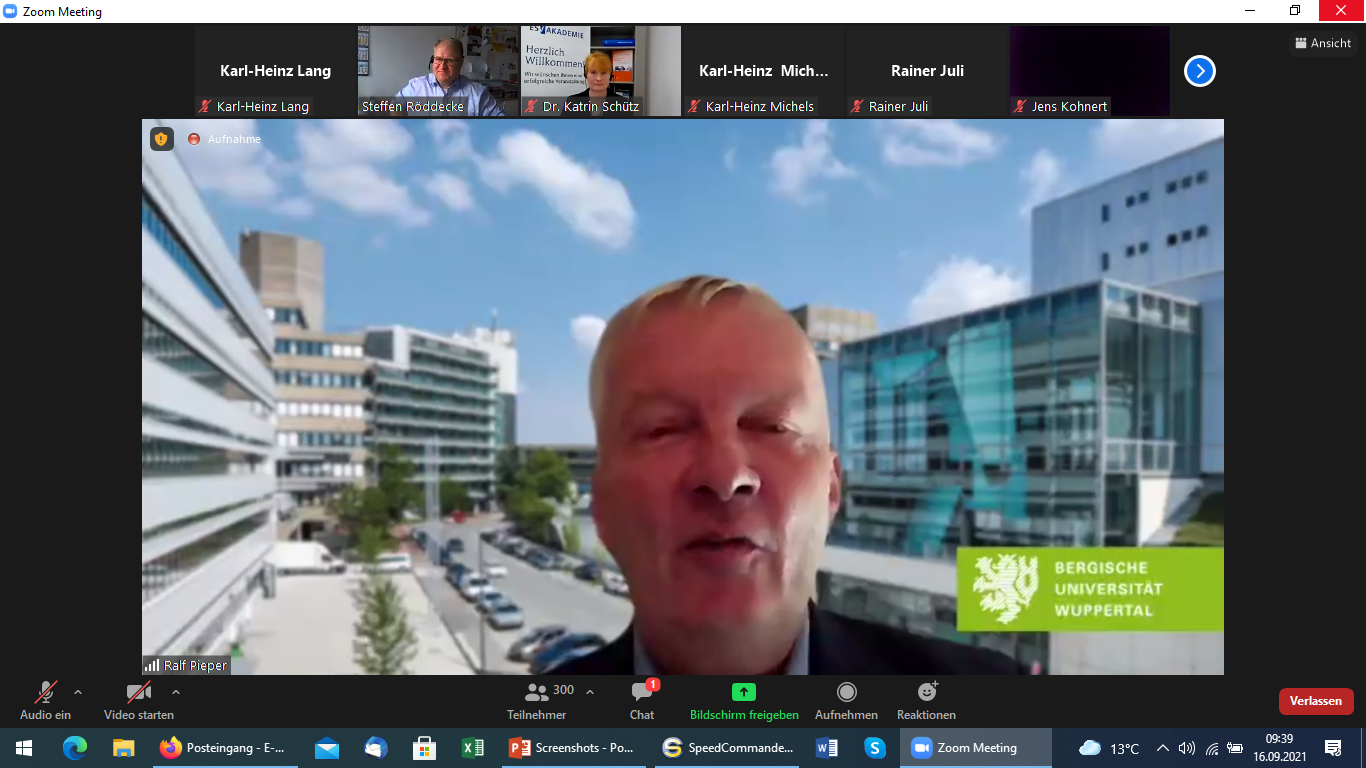This screenshot has height=768, width=1366.
Task: Turn on camera via Video starten
Action: [x=138, y=692]
